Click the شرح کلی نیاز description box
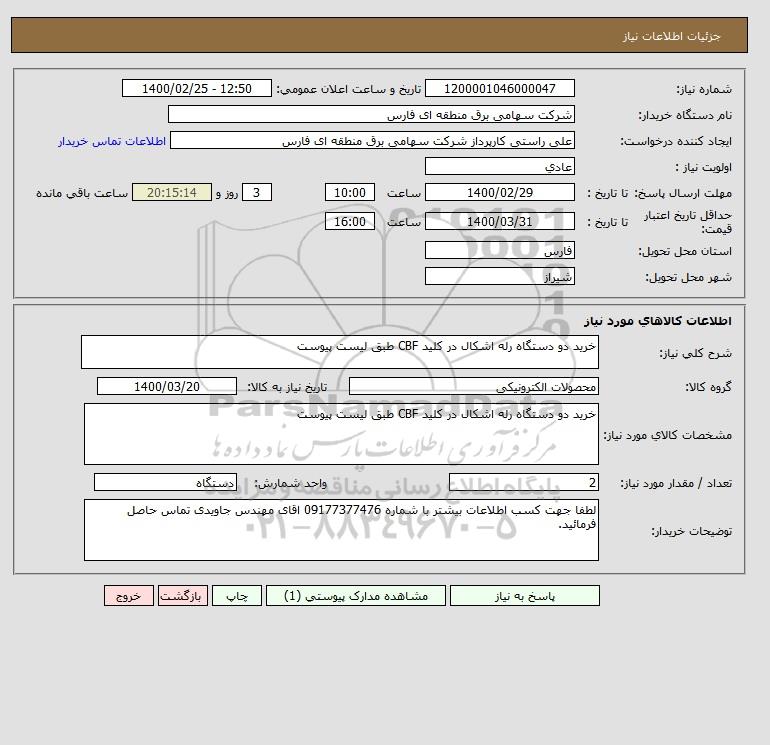770x745 pixels. 340,352
